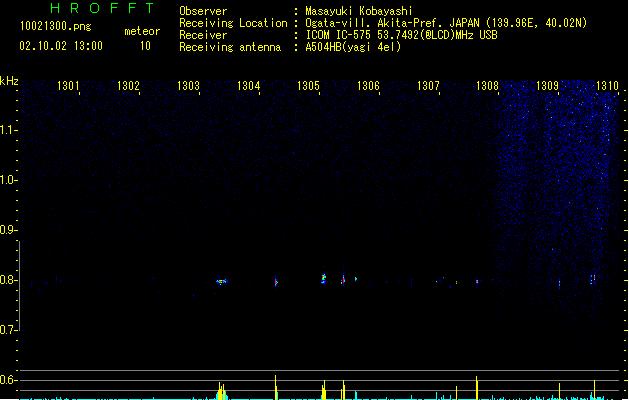Click time marker 1310
The image size is (629, 400).
(607, 86)
